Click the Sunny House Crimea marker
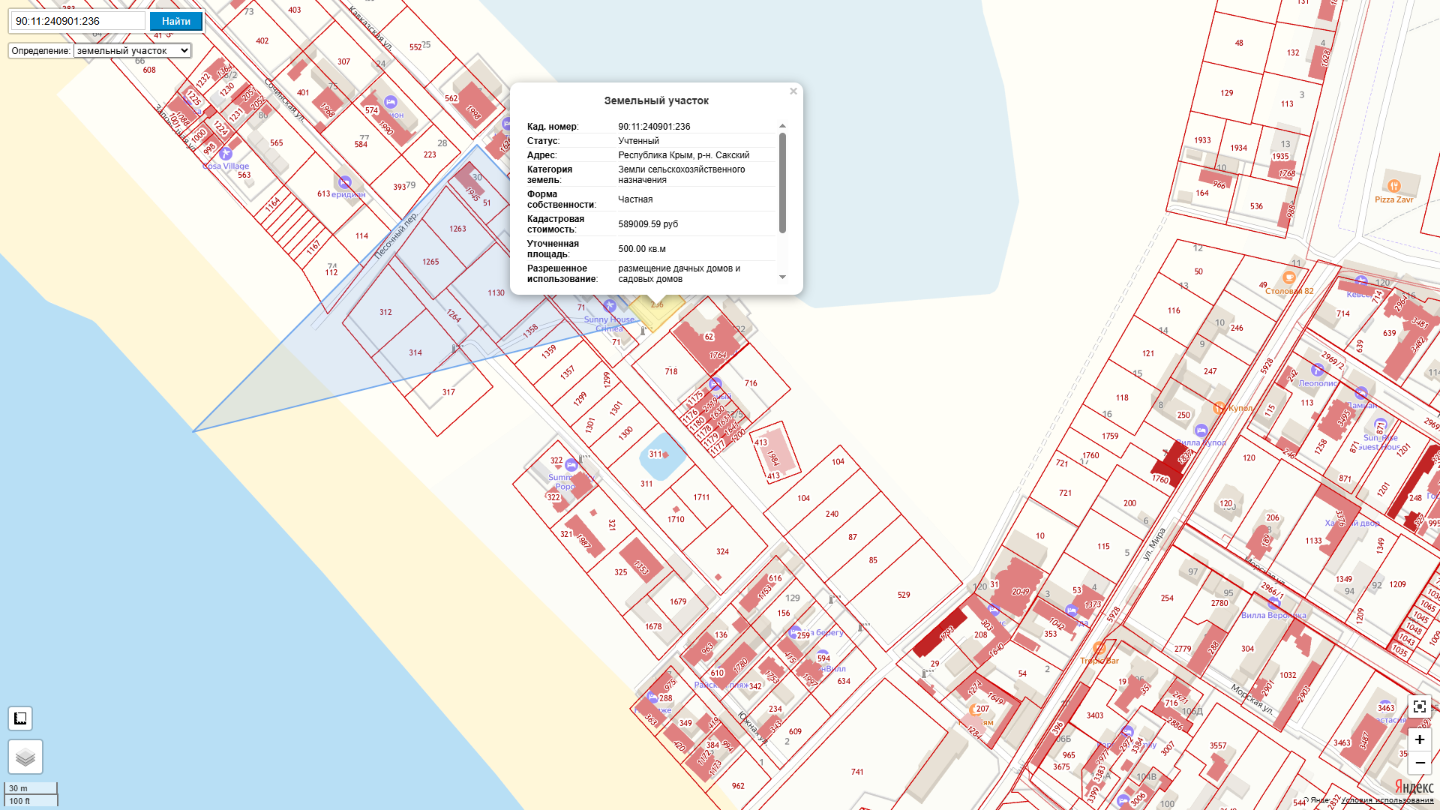1440x810 pixels. pyautogui.click(x=610, y=306)
